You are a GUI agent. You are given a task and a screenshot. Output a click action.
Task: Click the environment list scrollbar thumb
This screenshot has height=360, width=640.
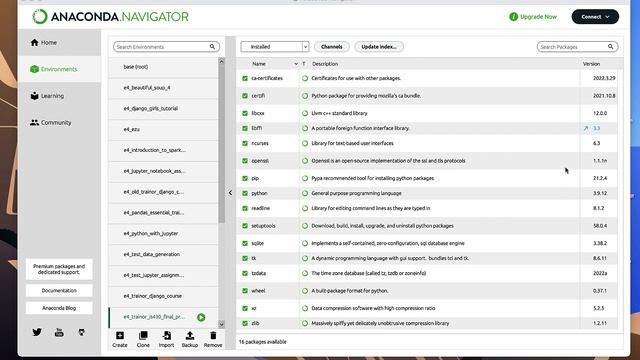222,144
